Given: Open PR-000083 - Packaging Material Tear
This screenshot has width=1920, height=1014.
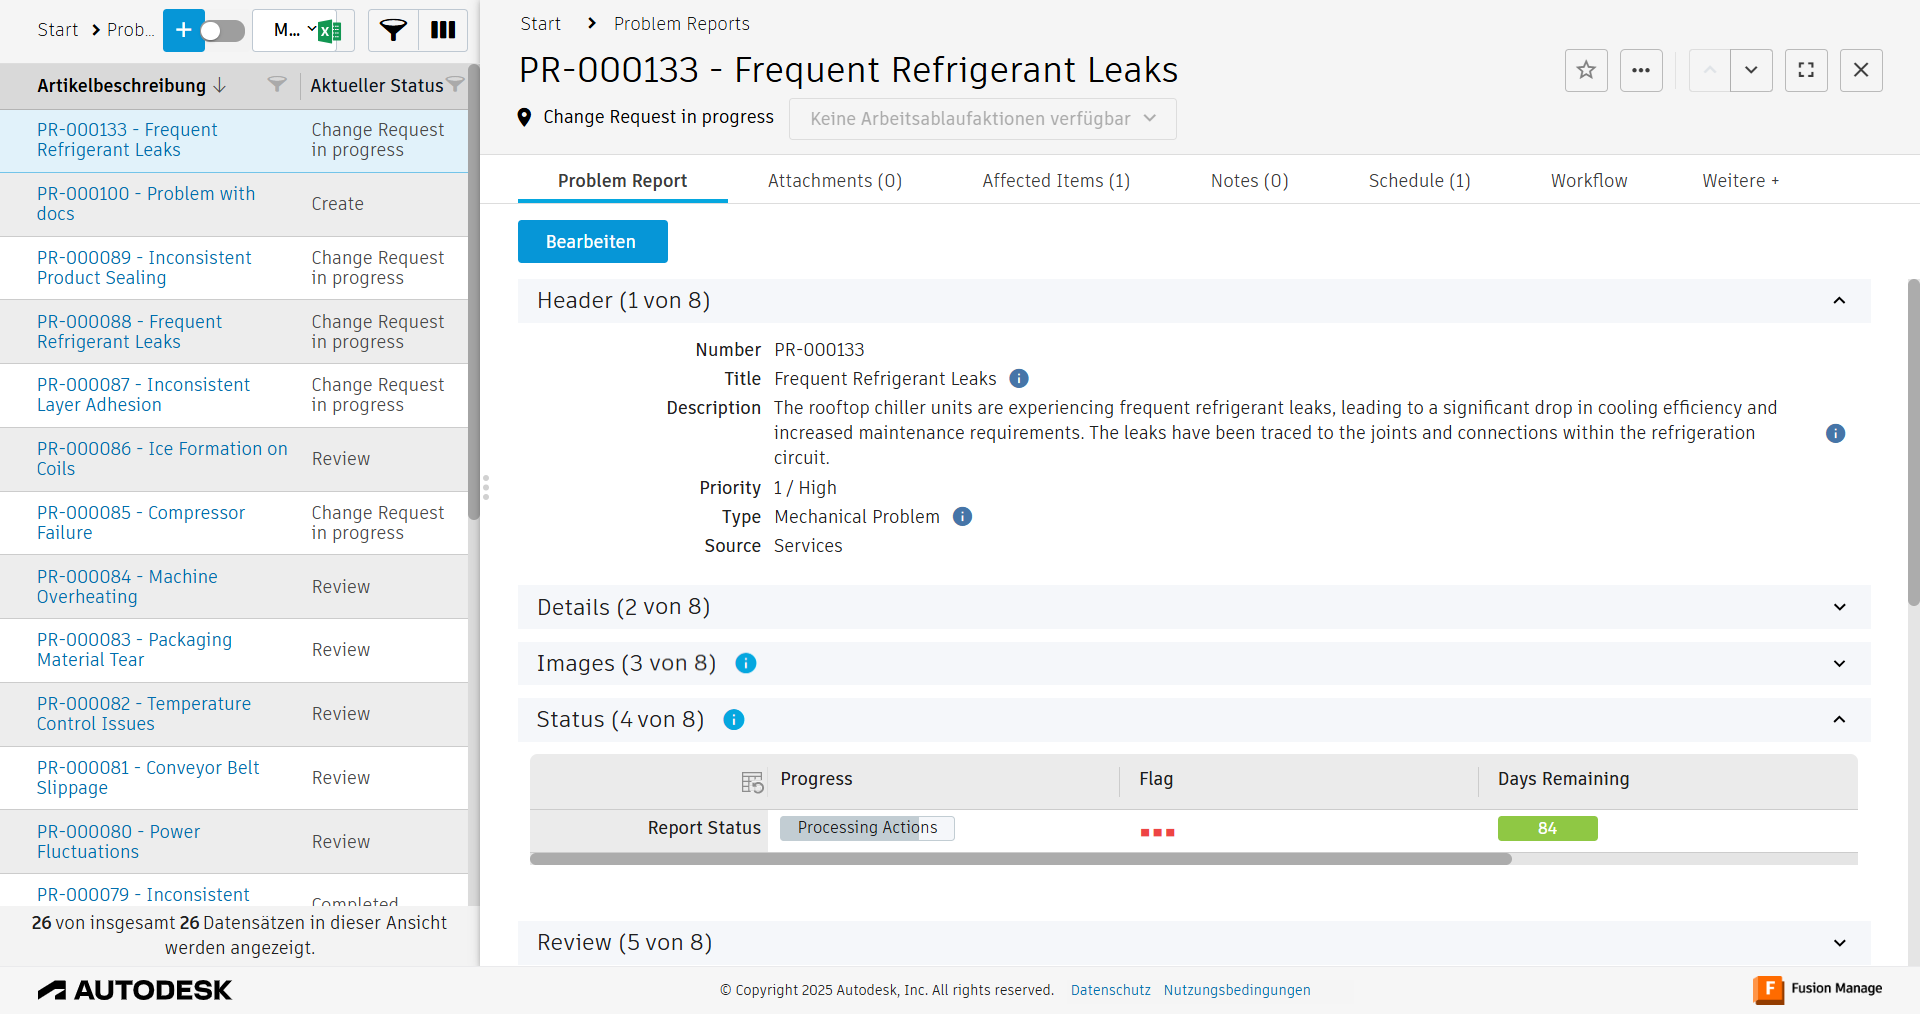Looking at the screenshot, I should (134, 650).
